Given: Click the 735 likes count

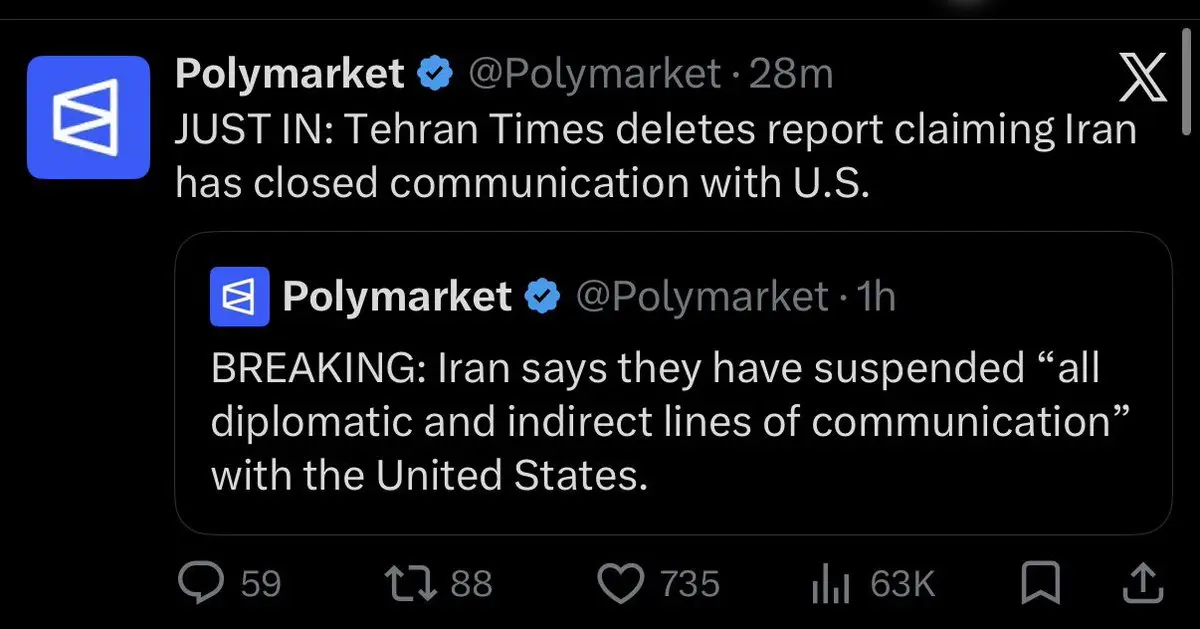Looking at the screenshot, I should click(x=689, y=583).
